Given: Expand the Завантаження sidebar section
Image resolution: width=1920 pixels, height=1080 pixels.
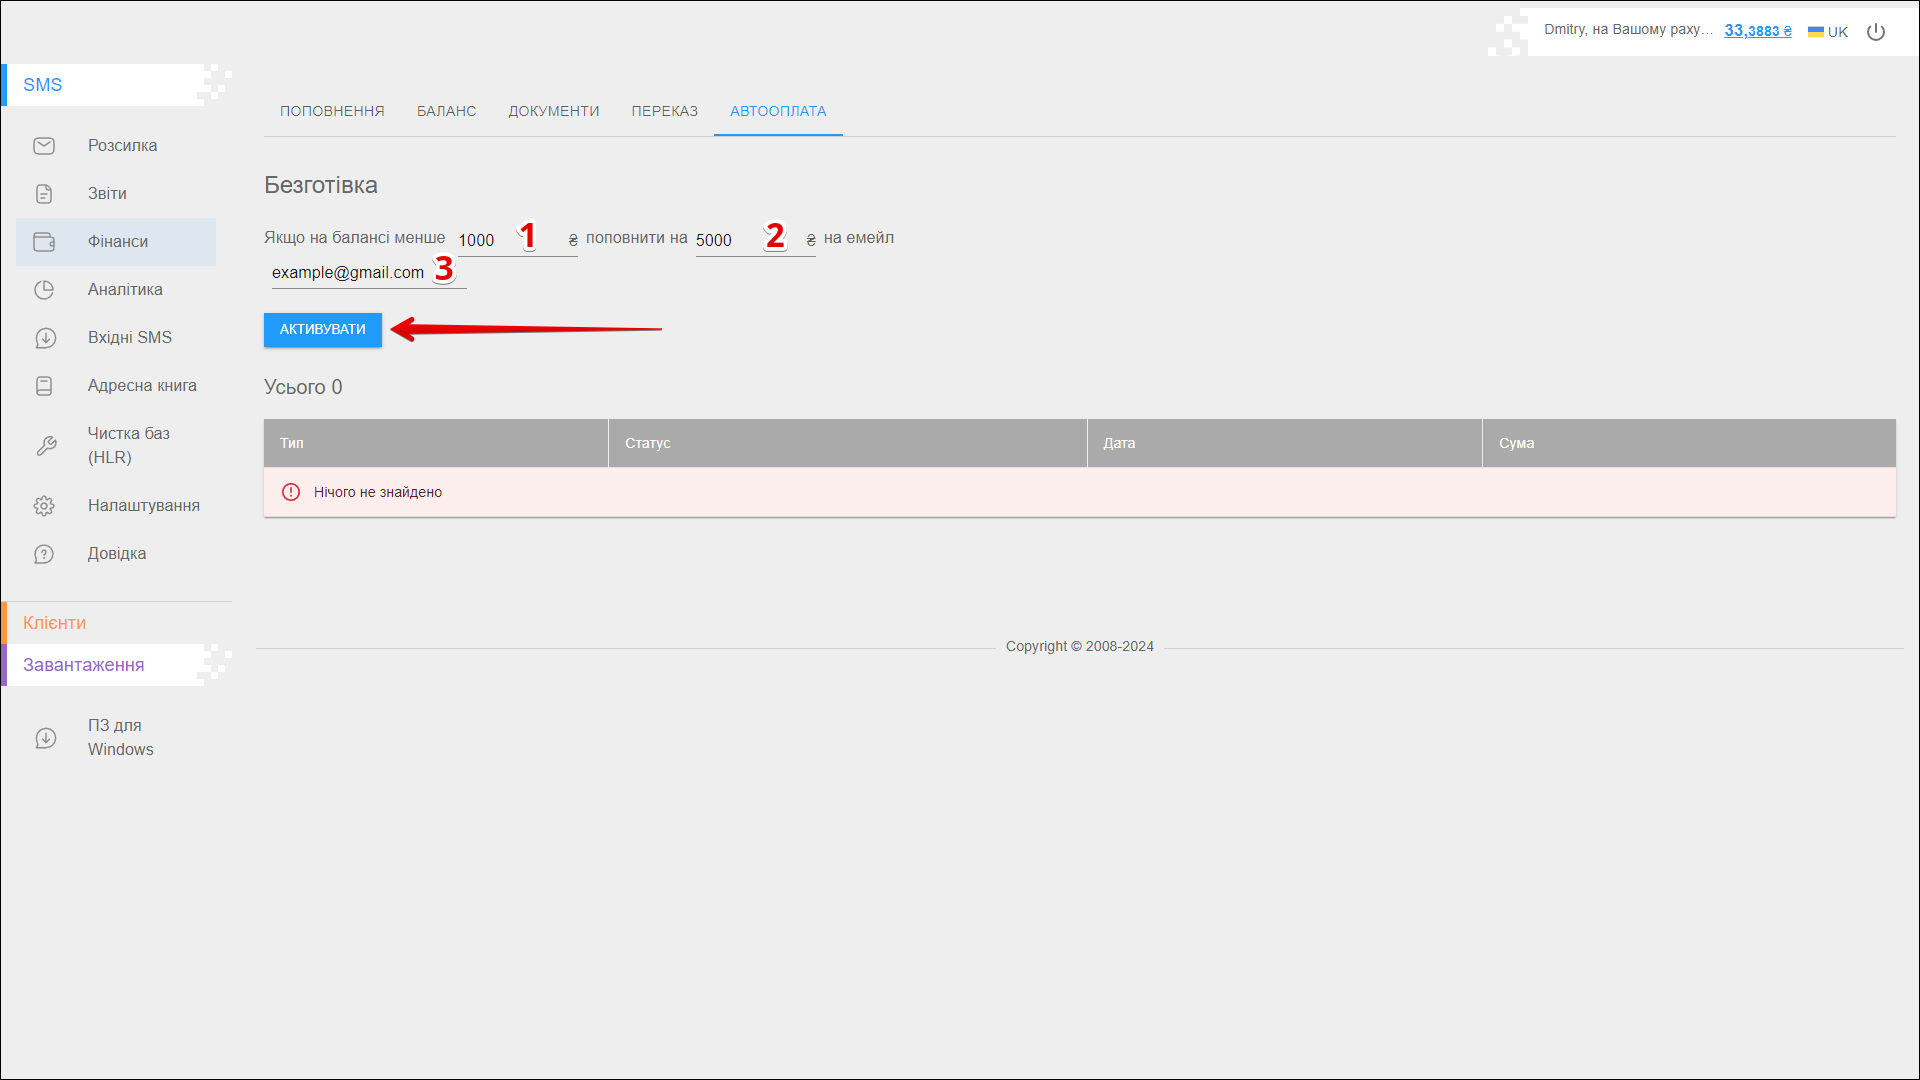Looking at the screenshot, I should tap(84, 665).
